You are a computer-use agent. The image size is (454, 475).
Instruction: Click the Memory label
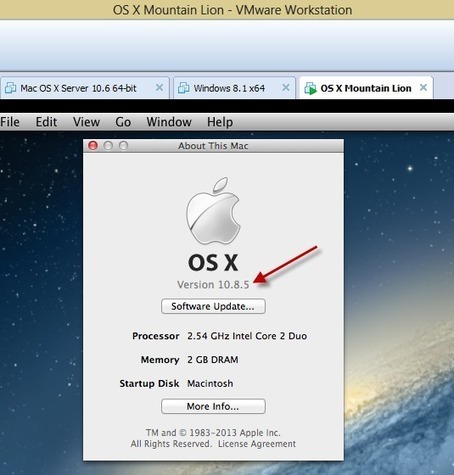click(160, 360)
